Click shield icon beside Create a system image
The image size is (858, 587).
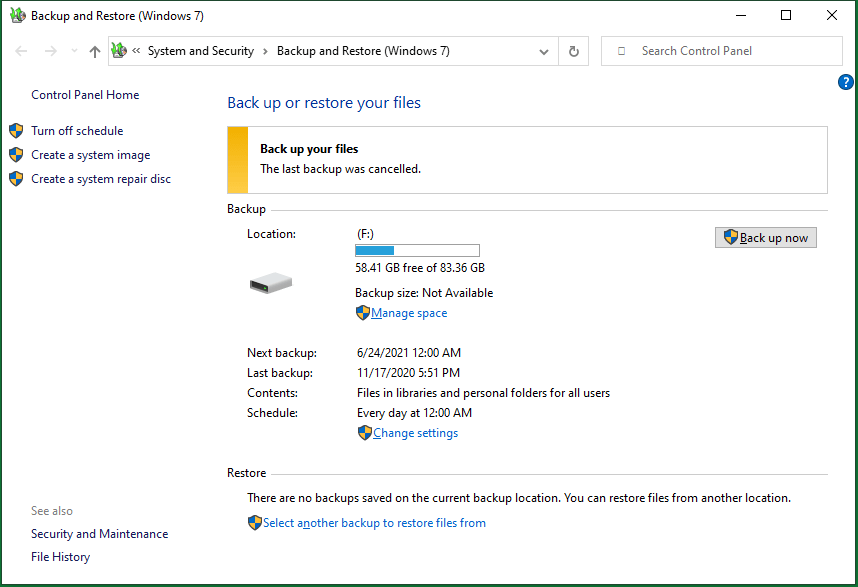(x=16, y=155)
